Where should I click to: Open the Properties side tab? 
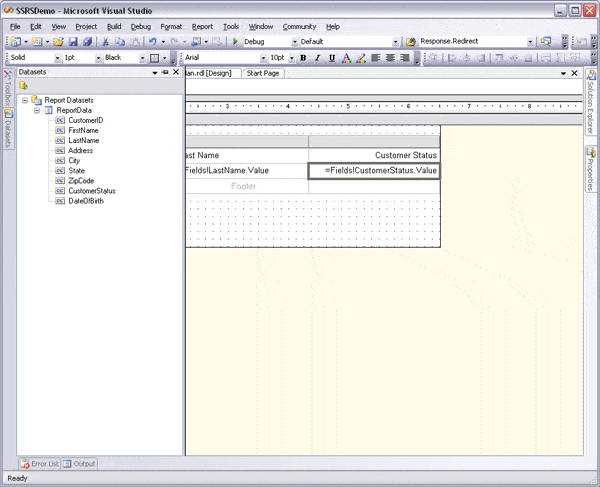pos(591,169)
